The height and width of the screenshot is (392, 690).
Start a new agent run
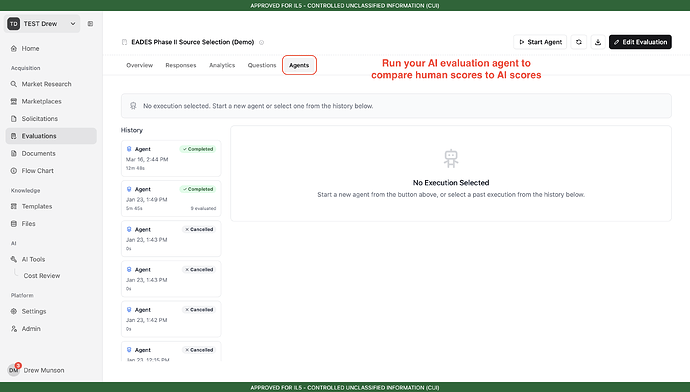(540, 42)
